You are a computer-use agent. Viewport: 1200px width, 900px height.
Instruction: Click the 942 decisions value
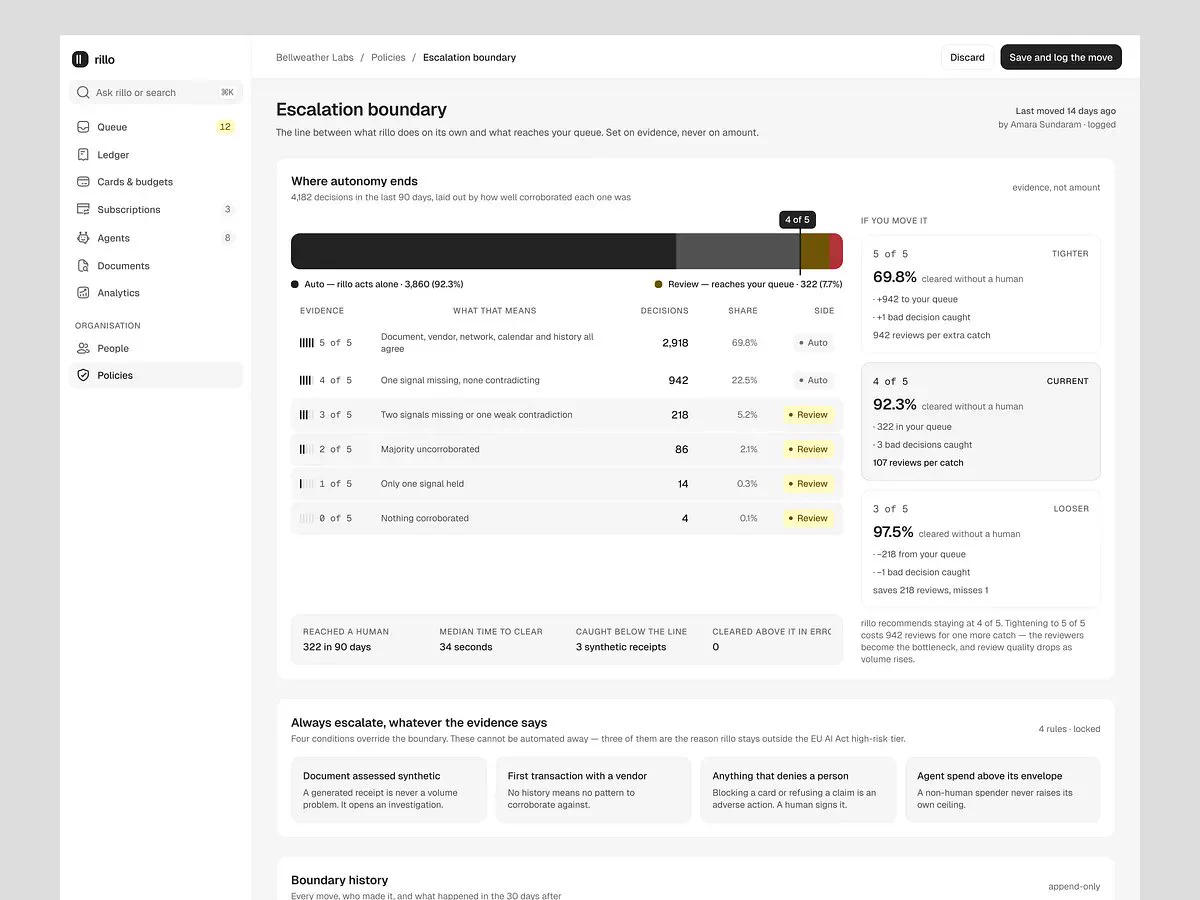coord(678,380)
